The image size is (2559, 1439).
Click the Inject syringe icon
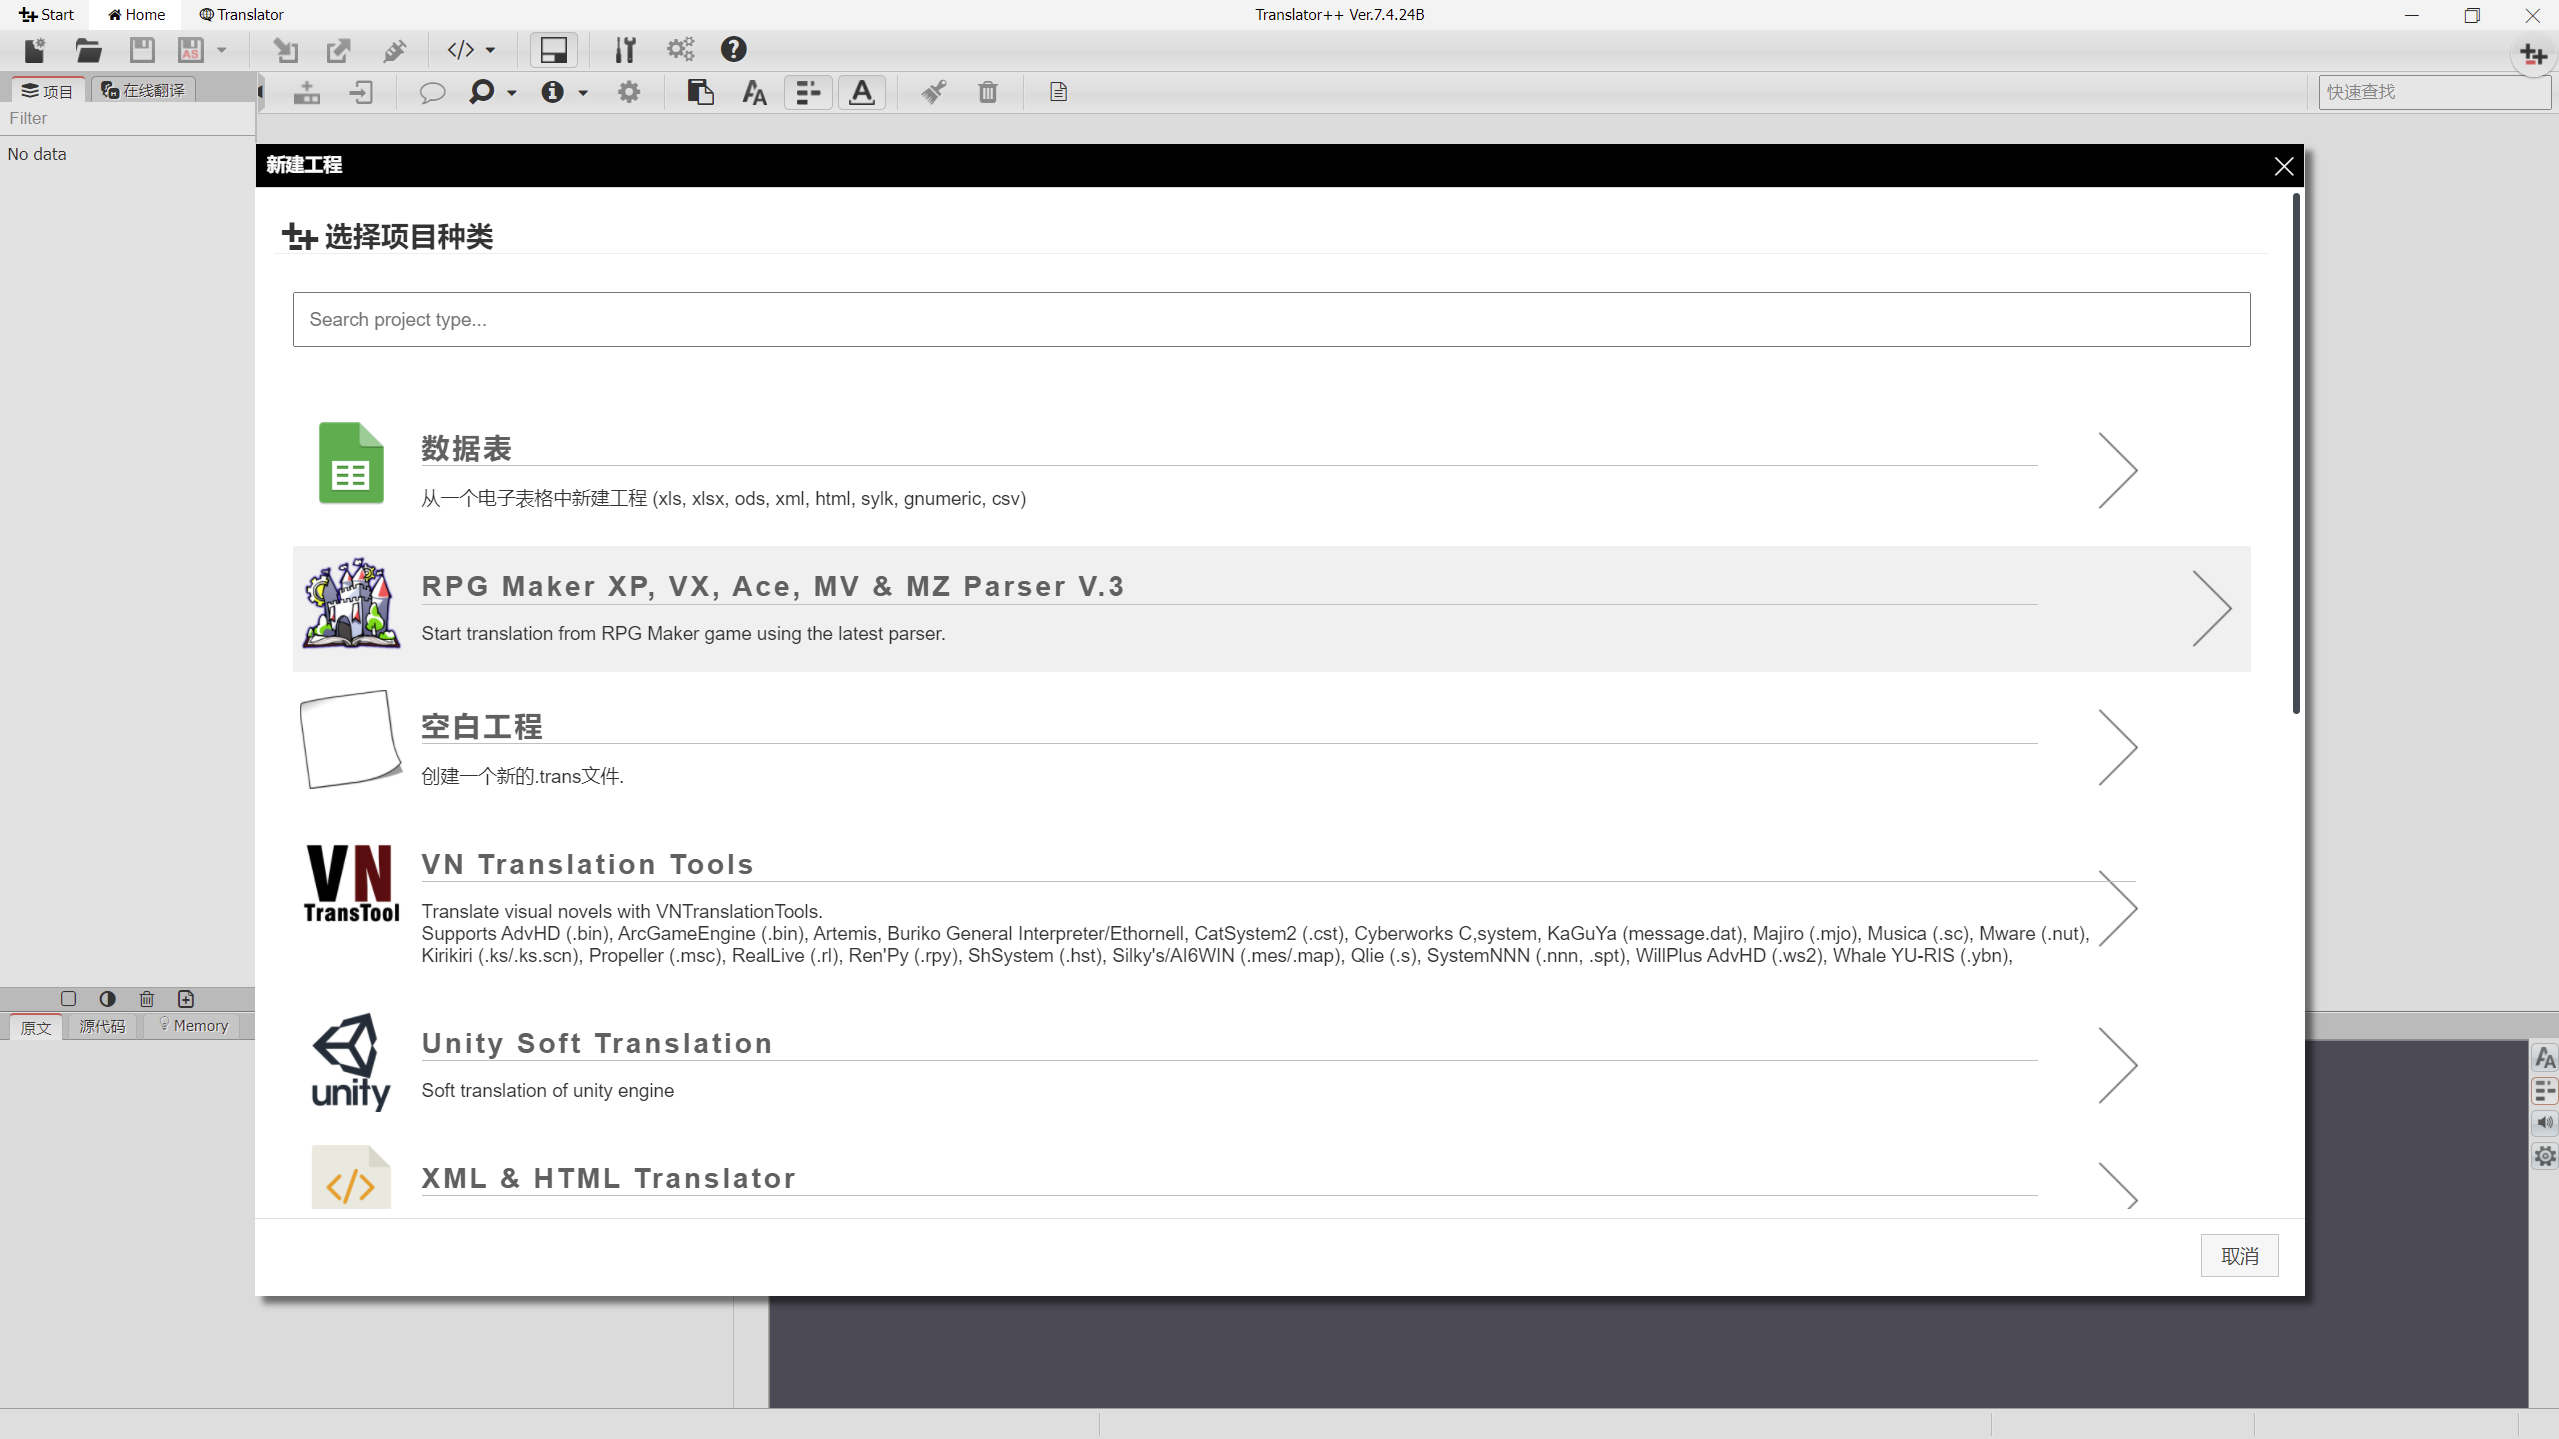click(394, 50)
